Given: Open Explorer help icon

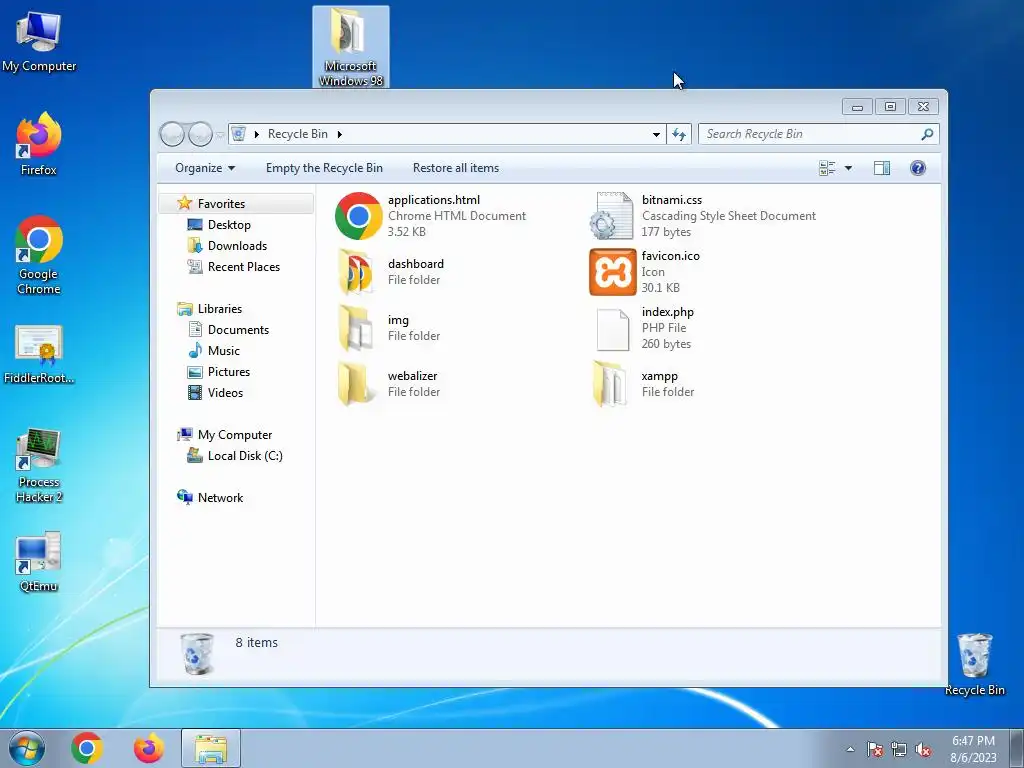Looking at the screenshot, I should tap(918, 168).
